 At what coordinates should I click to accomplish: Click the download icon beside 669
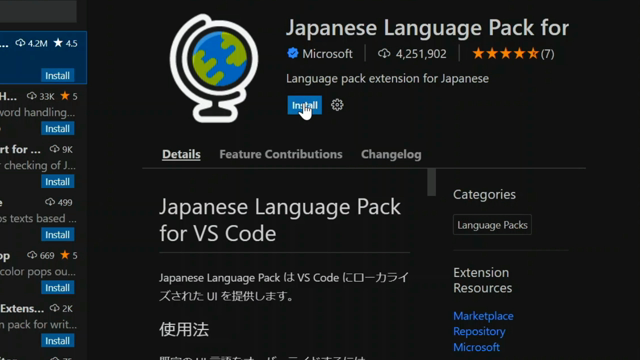tap(32, 255)
